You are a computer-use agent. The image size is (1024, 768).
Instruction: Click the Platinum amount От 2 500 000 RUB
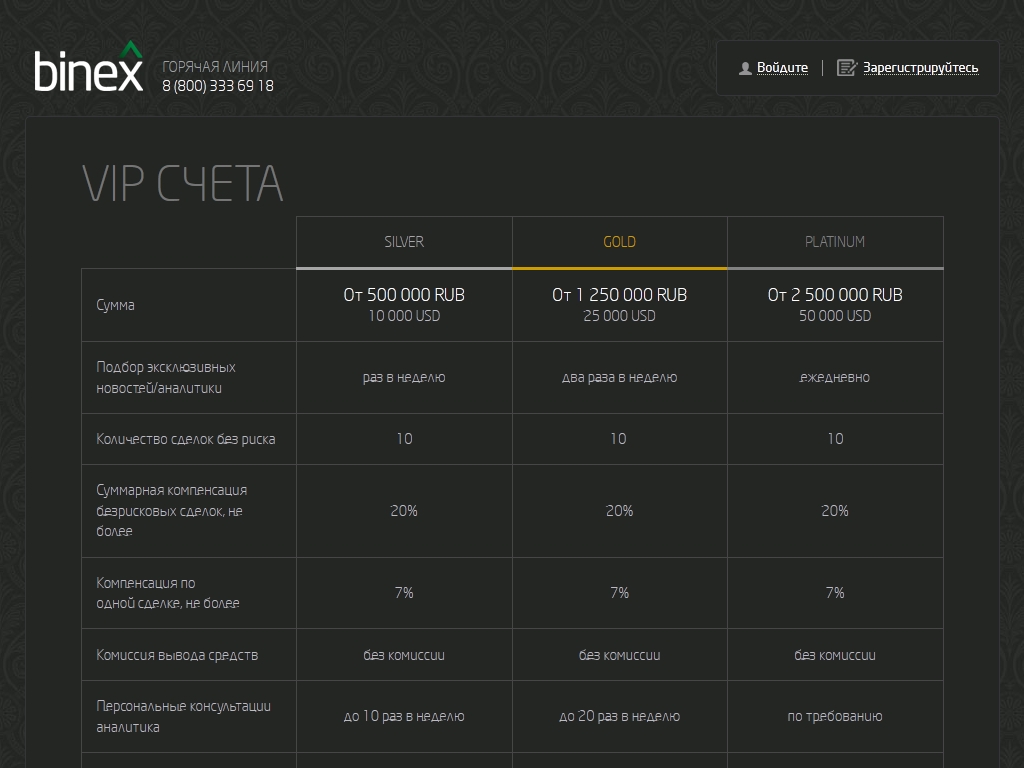click(835, 295)
